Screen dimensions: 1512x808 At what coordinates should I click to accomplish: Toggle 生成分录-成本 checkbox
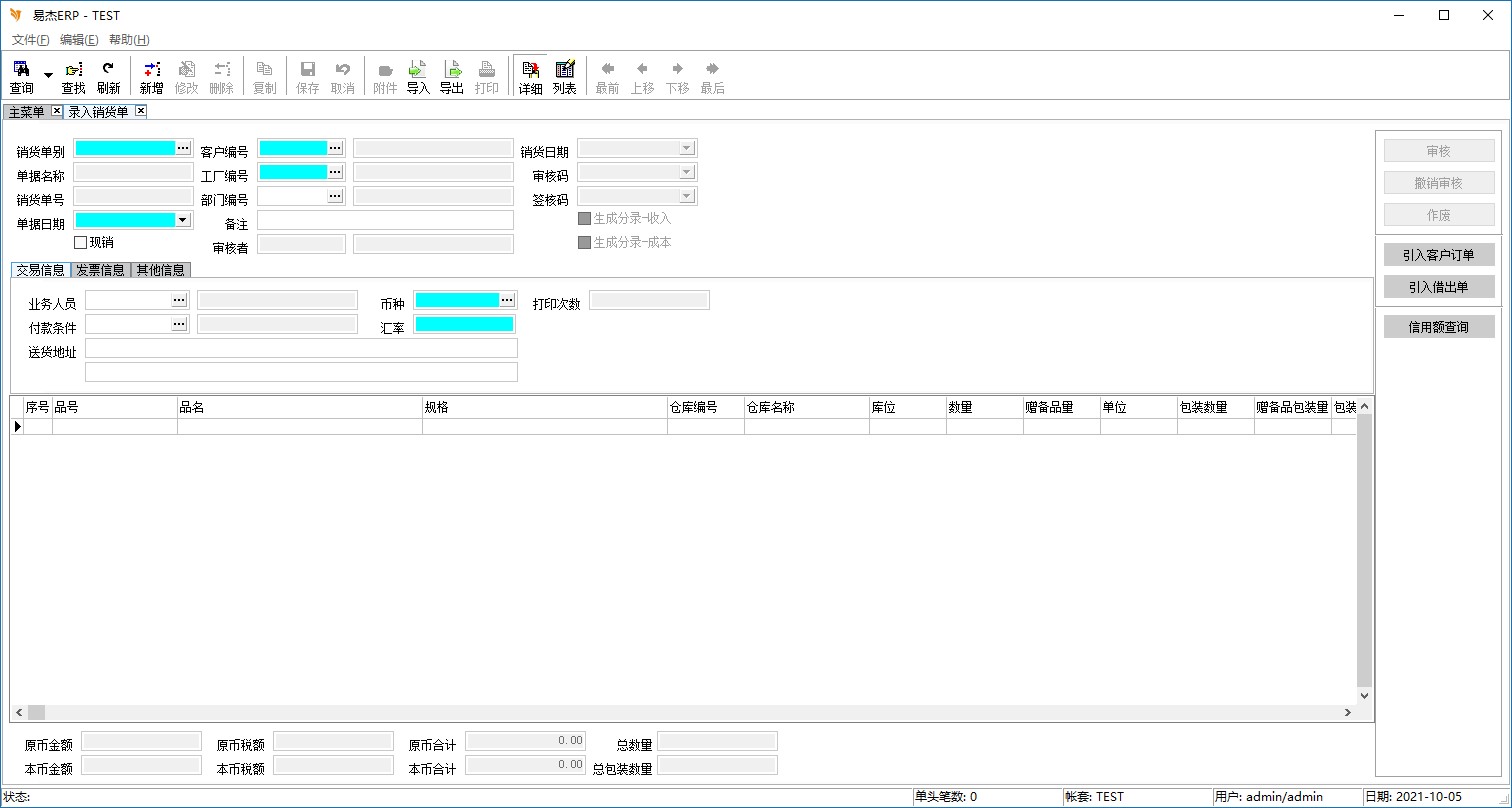(585, 242)
